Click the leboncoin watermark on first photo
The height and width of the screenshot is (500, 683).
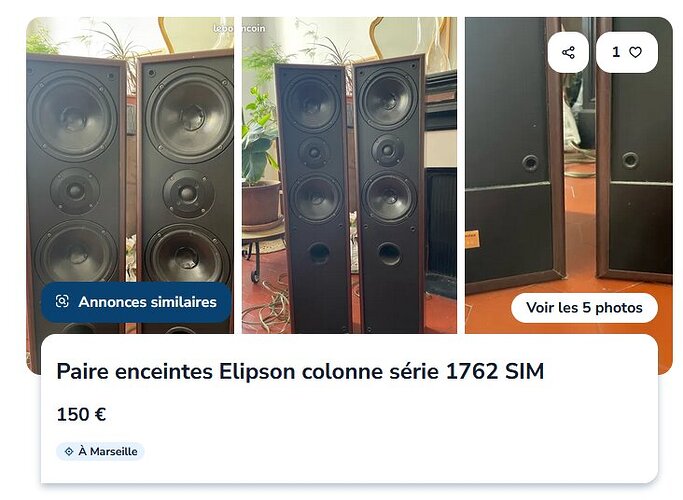(239, 28)
